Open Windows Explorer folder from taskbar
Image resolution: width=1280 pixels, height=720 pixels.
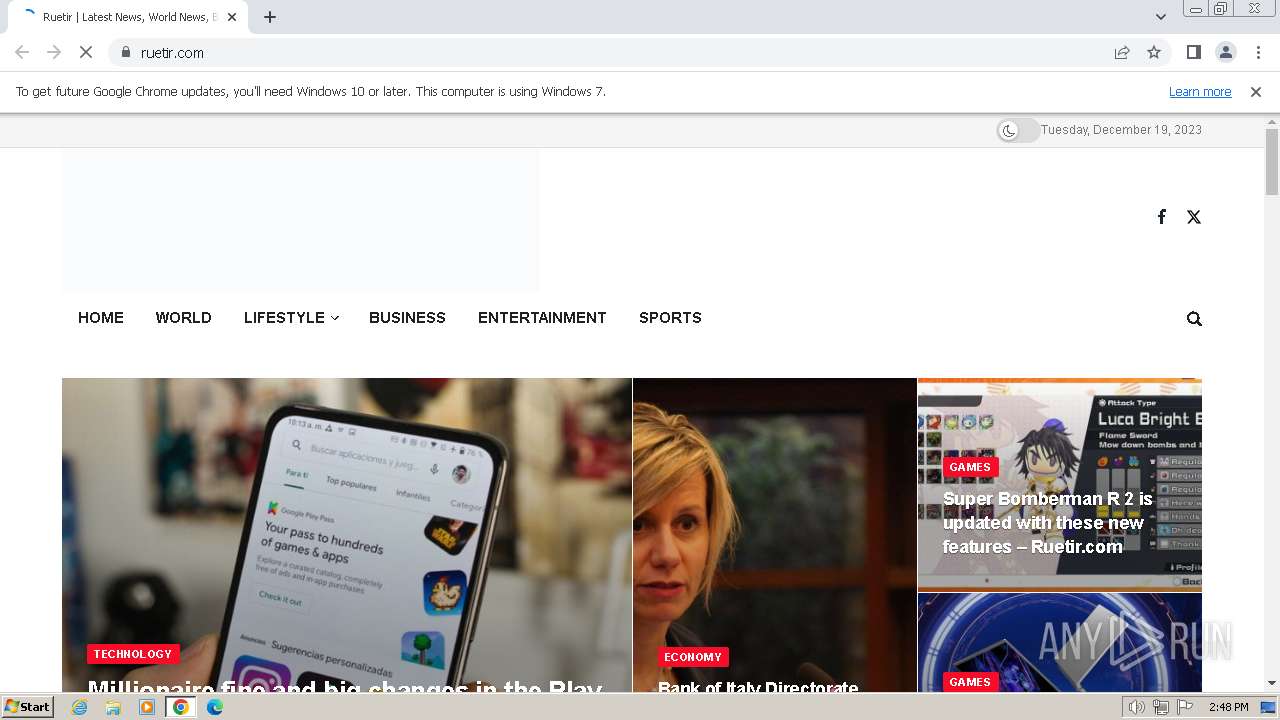click(113, 707)
